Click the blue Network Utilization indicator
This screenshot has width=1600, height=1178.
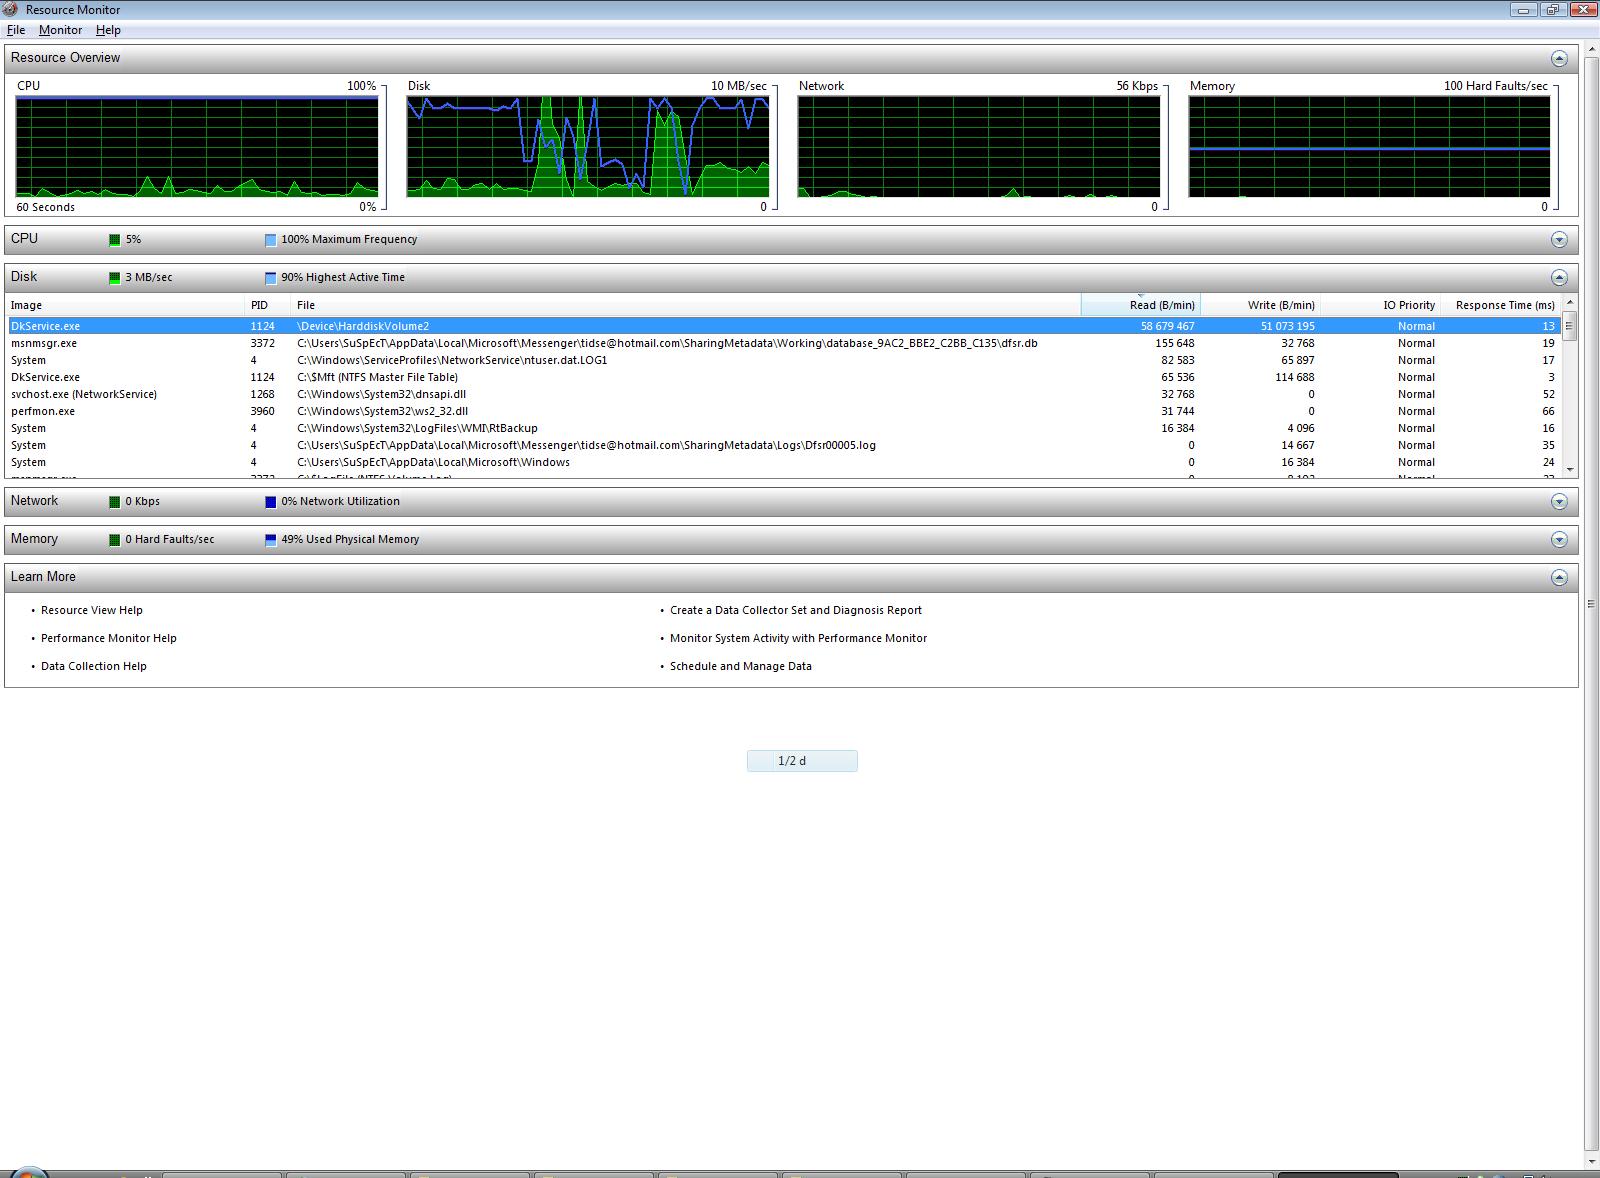pos(270,502)
